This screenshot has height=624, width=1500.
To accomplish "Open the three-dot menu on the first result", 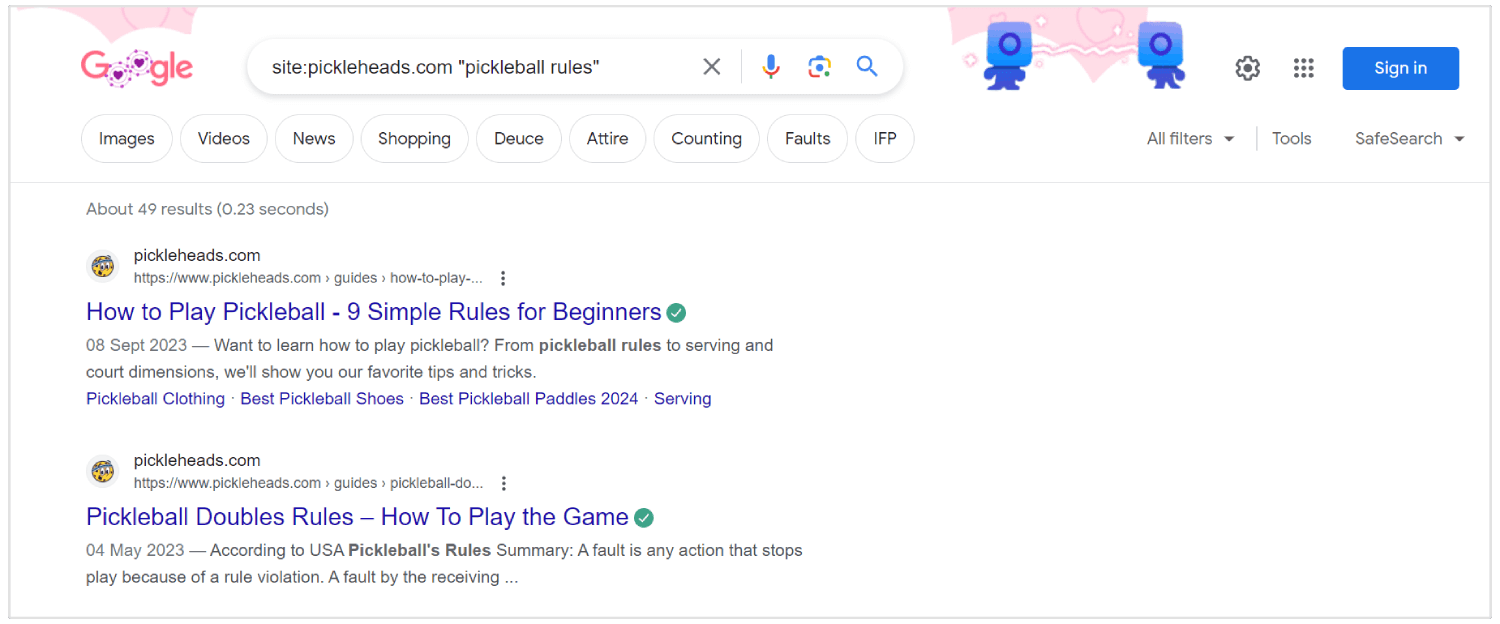I will click(x=503, y=277).
